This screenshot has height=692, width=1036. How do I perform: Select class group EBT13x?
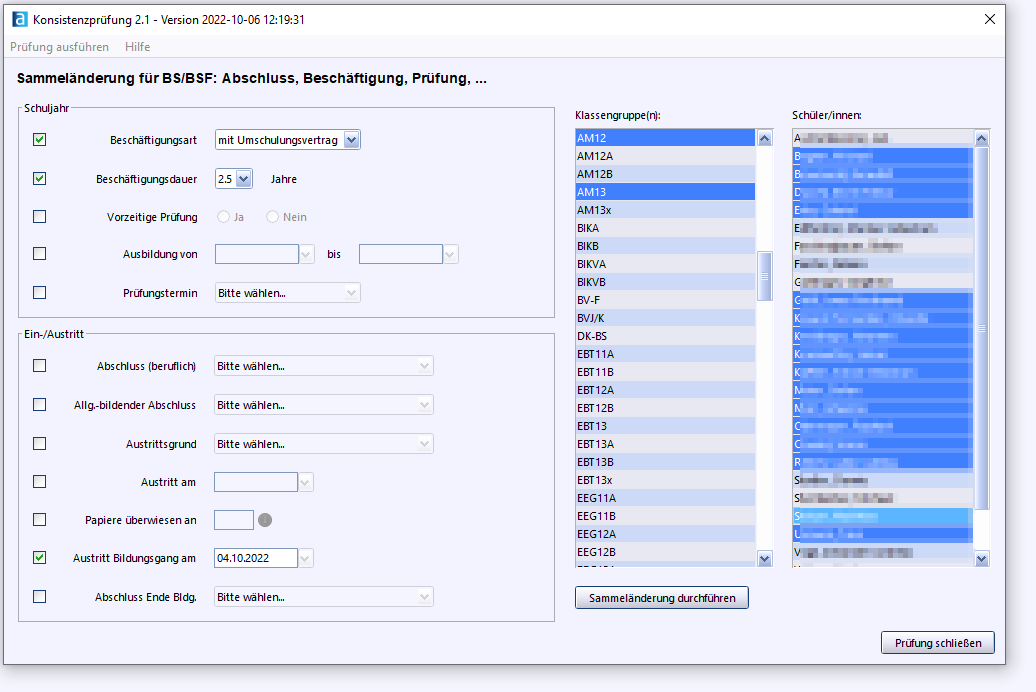tap(665, 480)
